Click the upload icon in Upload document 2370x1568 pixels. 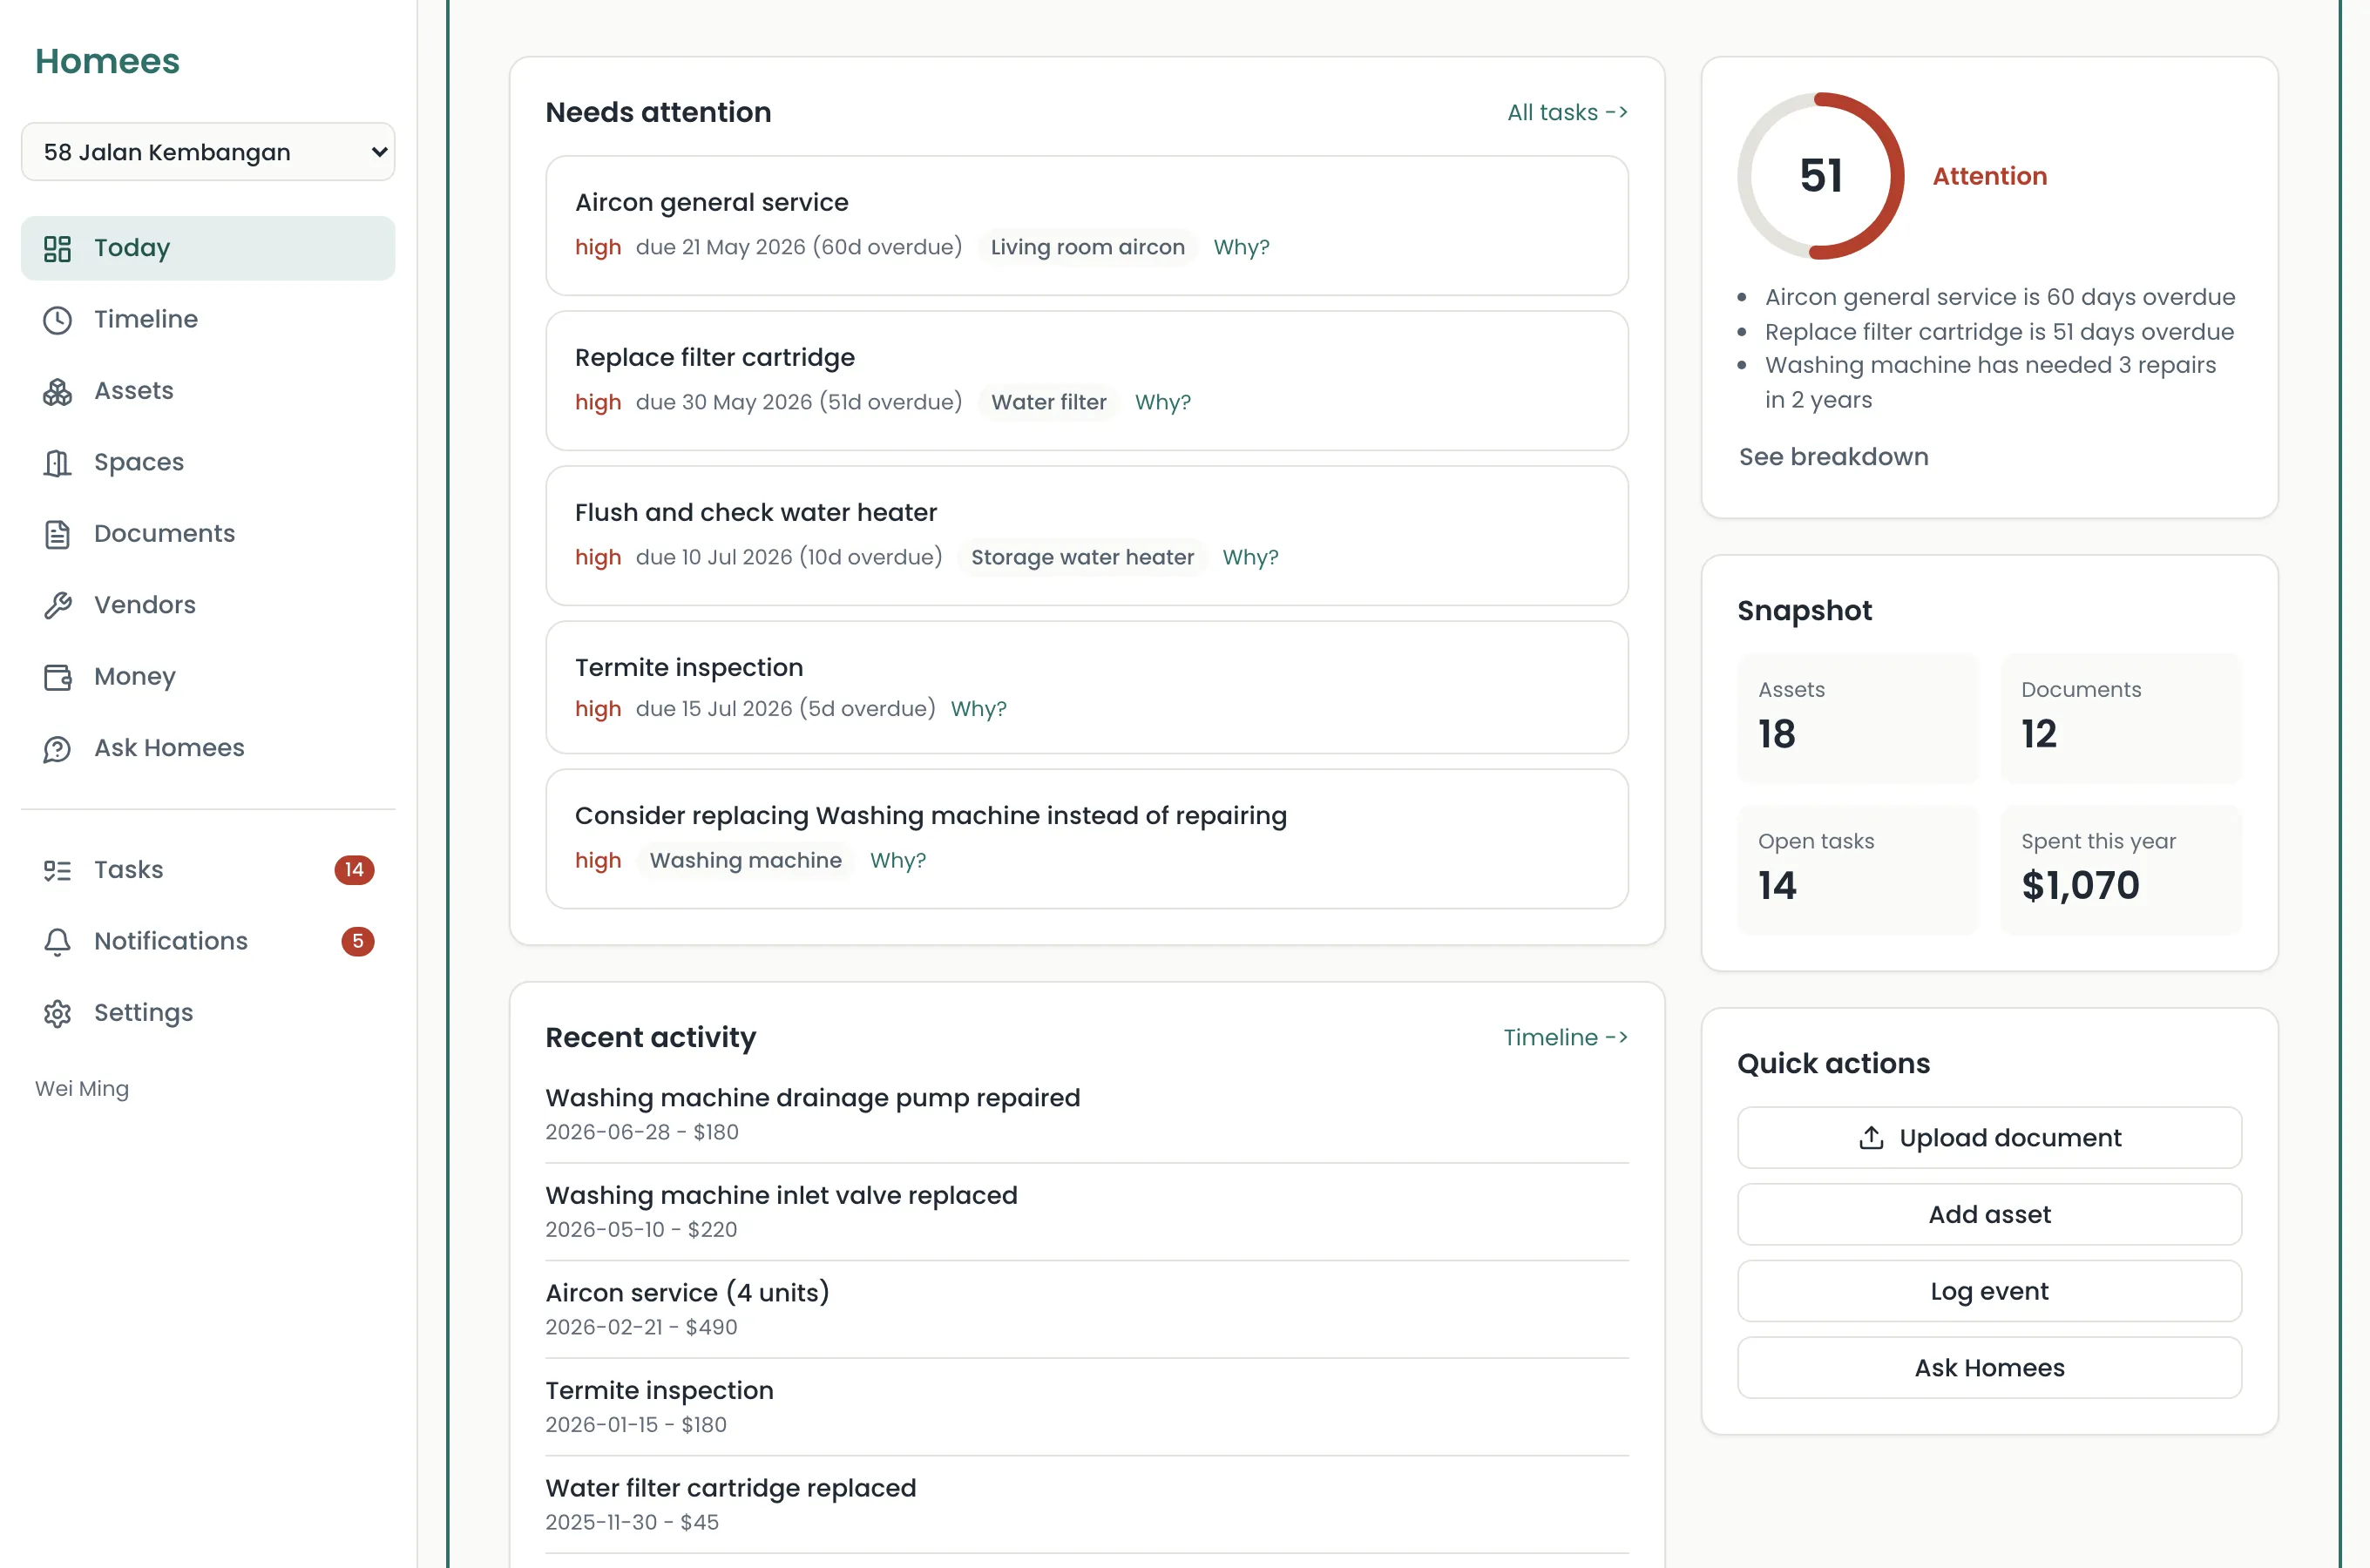(x=1871, y=1138)
